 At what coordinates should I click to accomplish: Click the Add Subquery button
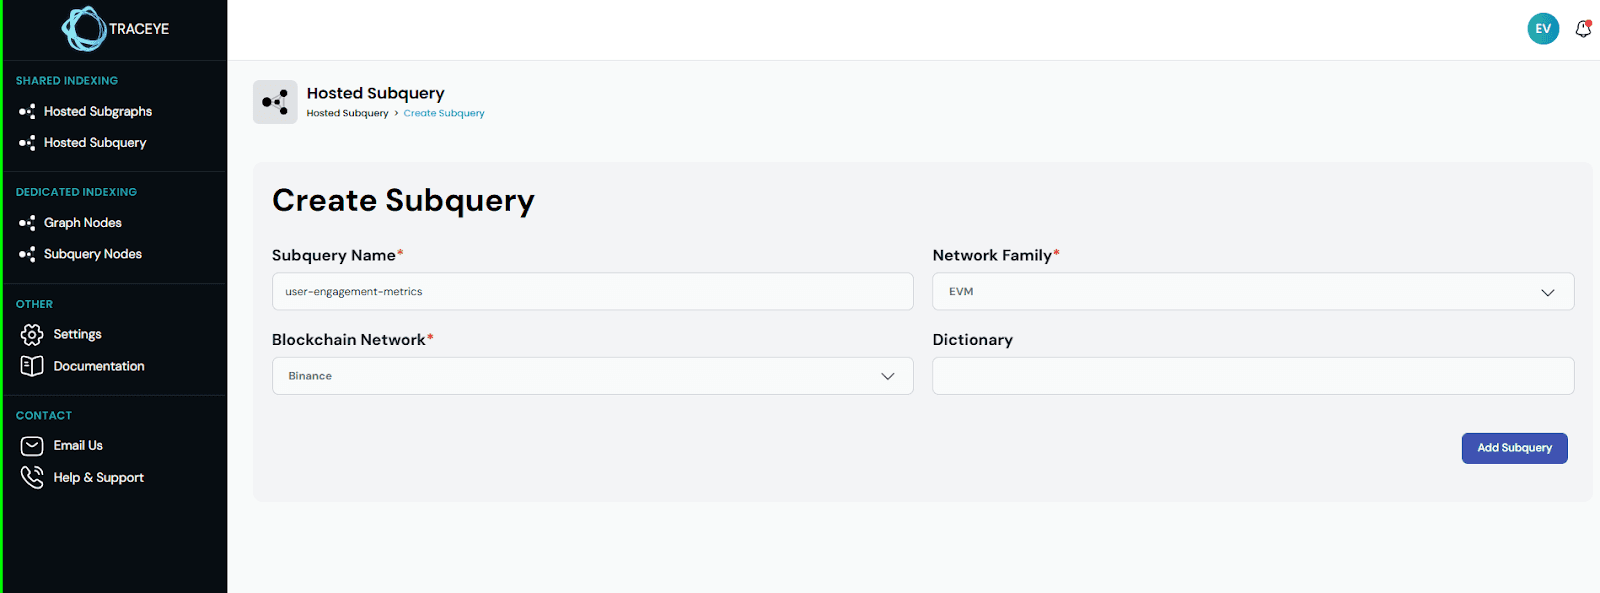[x=1514, y=448]
